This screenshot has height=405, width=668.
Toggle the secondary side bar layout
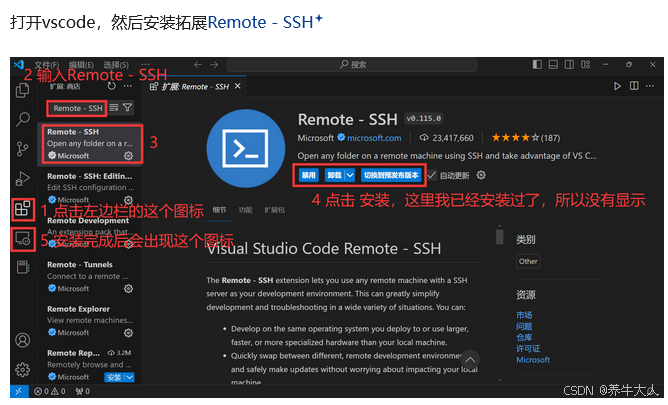click(x=569, y=64)
